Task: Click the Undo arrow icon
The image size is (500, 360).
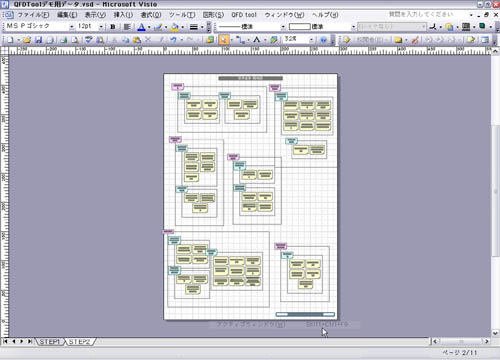Action: [x=173, y=40]
